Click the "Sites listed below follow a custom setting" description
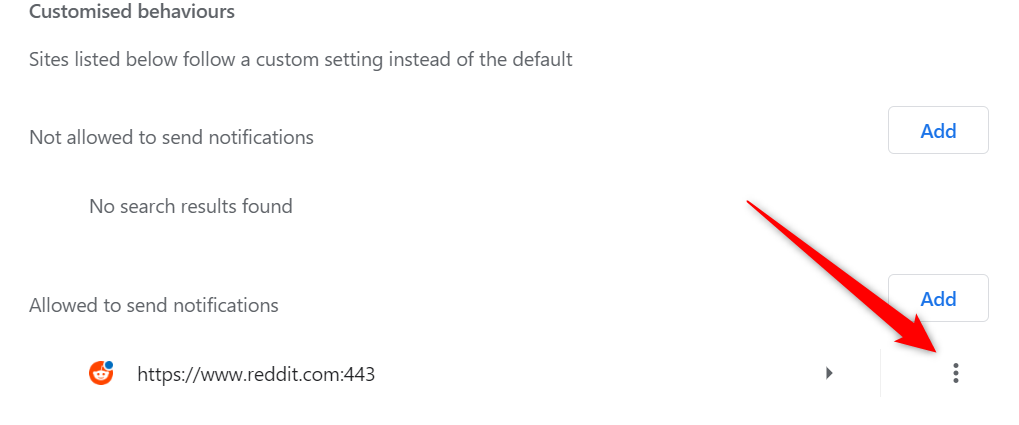The height and width of the screenshot is (425, 1019). tap(300, 59)
